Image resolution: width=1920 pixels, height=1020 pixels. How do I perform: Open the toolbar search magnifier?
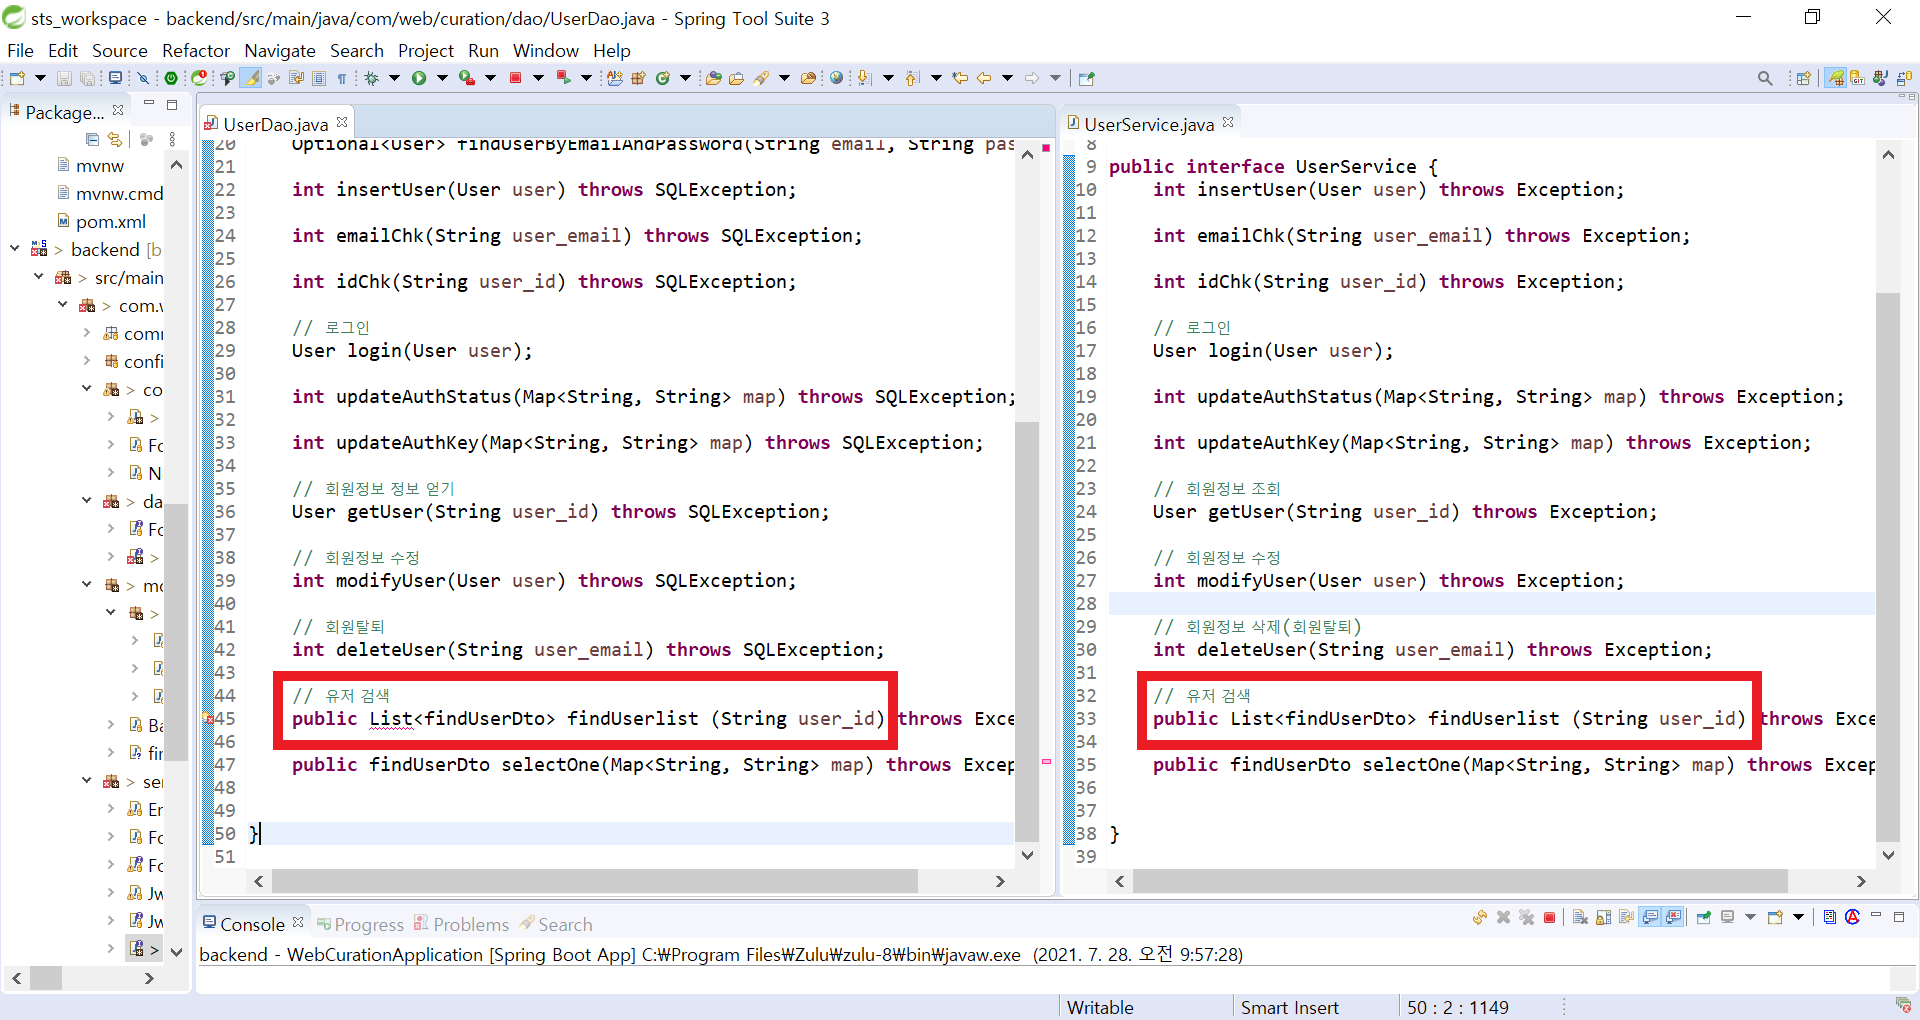[1765, 78]
